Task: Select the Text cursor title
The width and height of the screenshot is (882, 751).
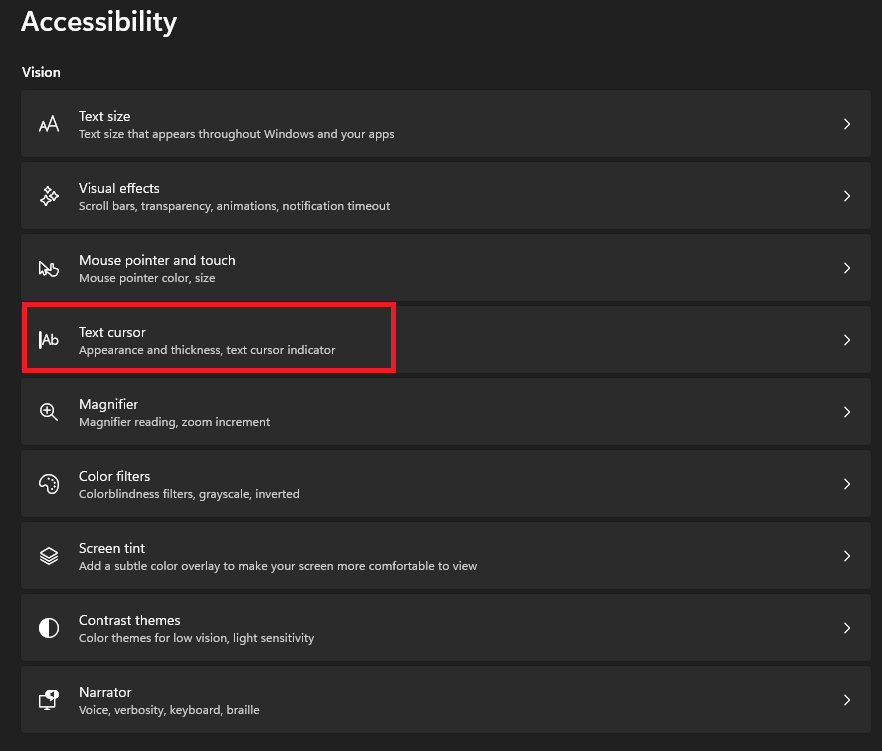Action: point(112,332)
